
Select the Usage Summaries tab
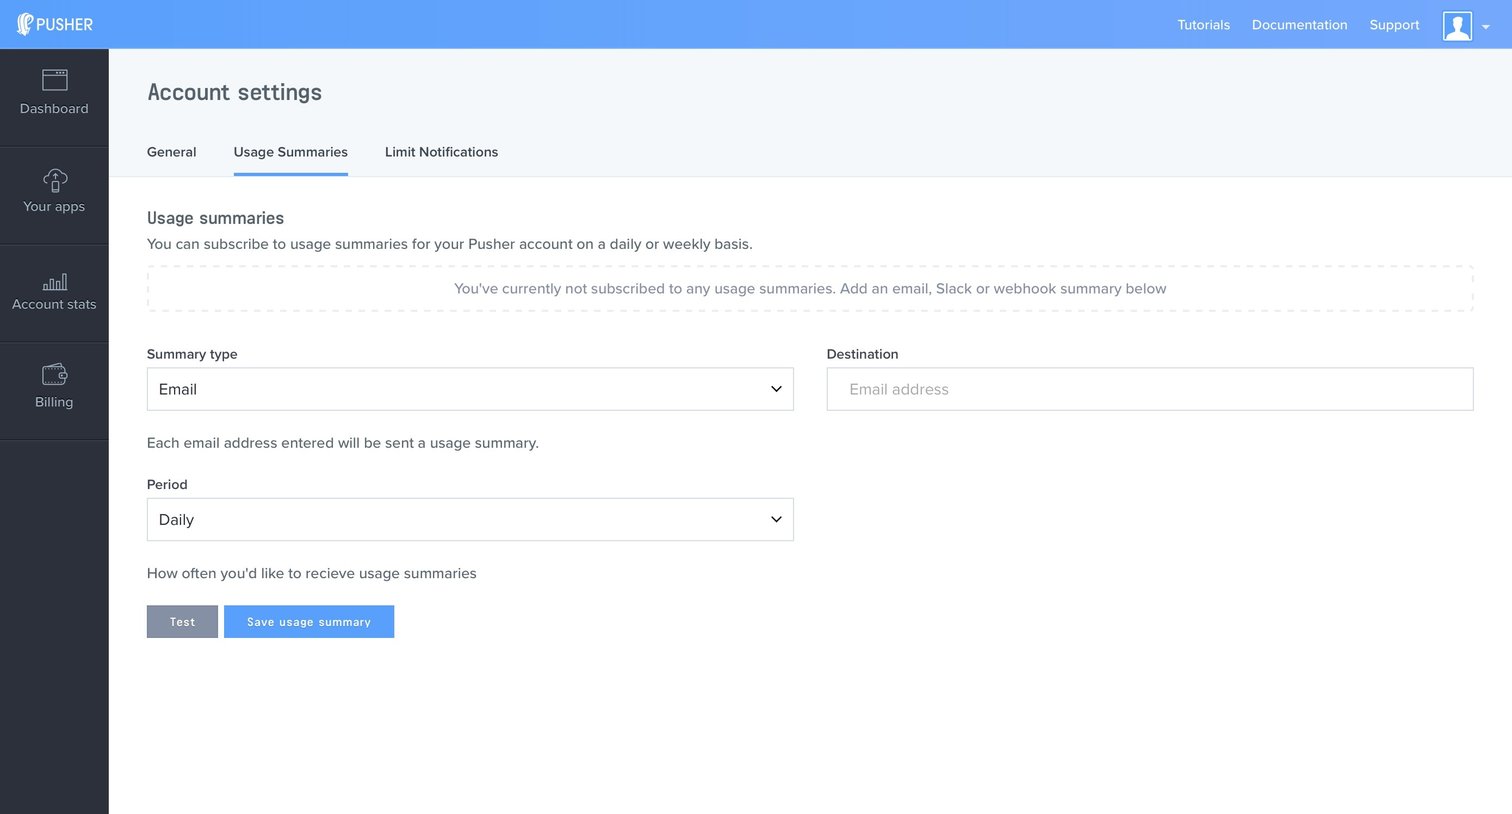(291, 152)
